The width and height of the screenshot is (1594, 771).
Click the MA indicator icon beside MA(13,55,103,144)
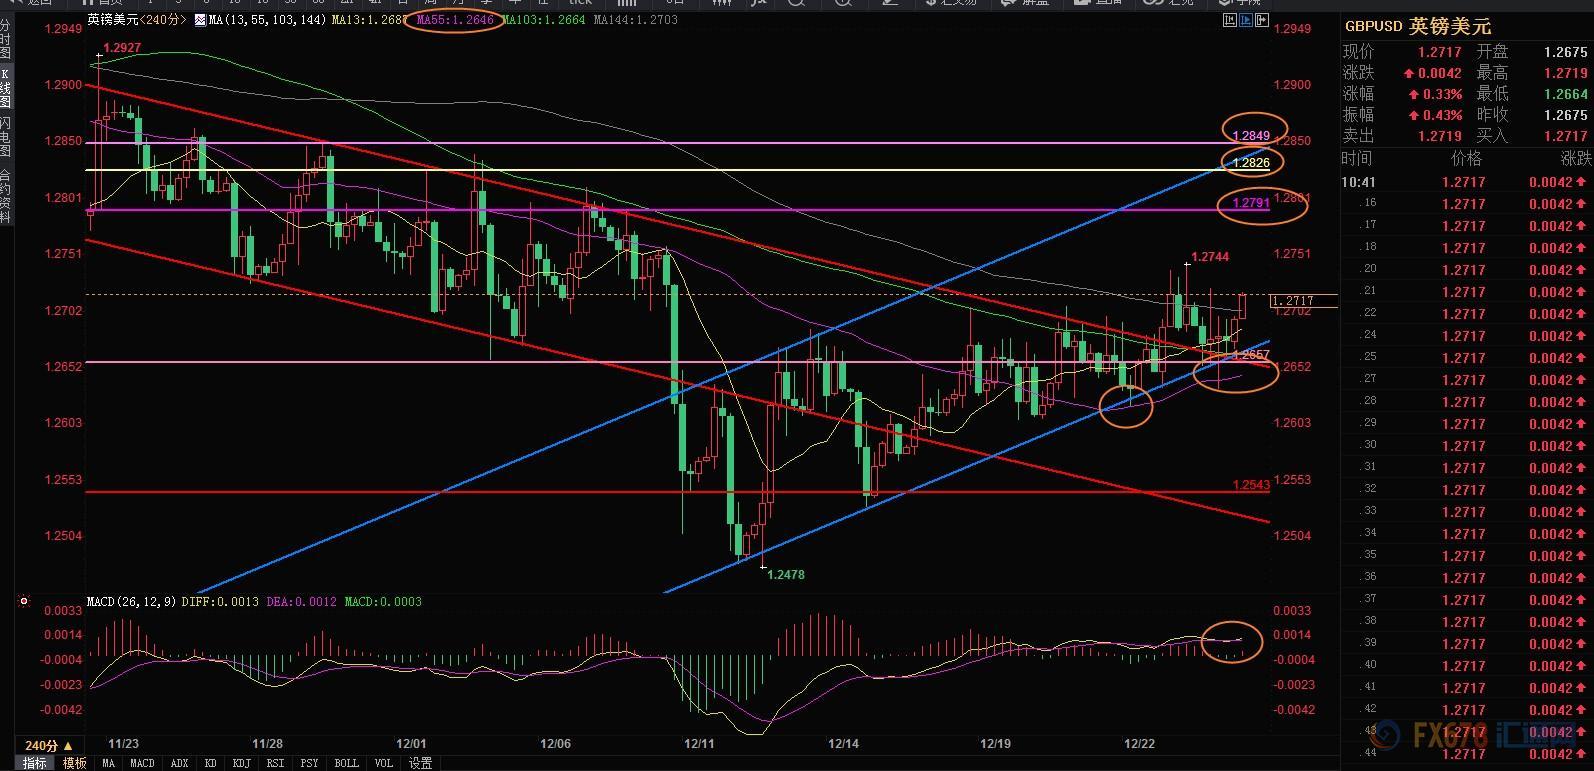click(200, 19)
